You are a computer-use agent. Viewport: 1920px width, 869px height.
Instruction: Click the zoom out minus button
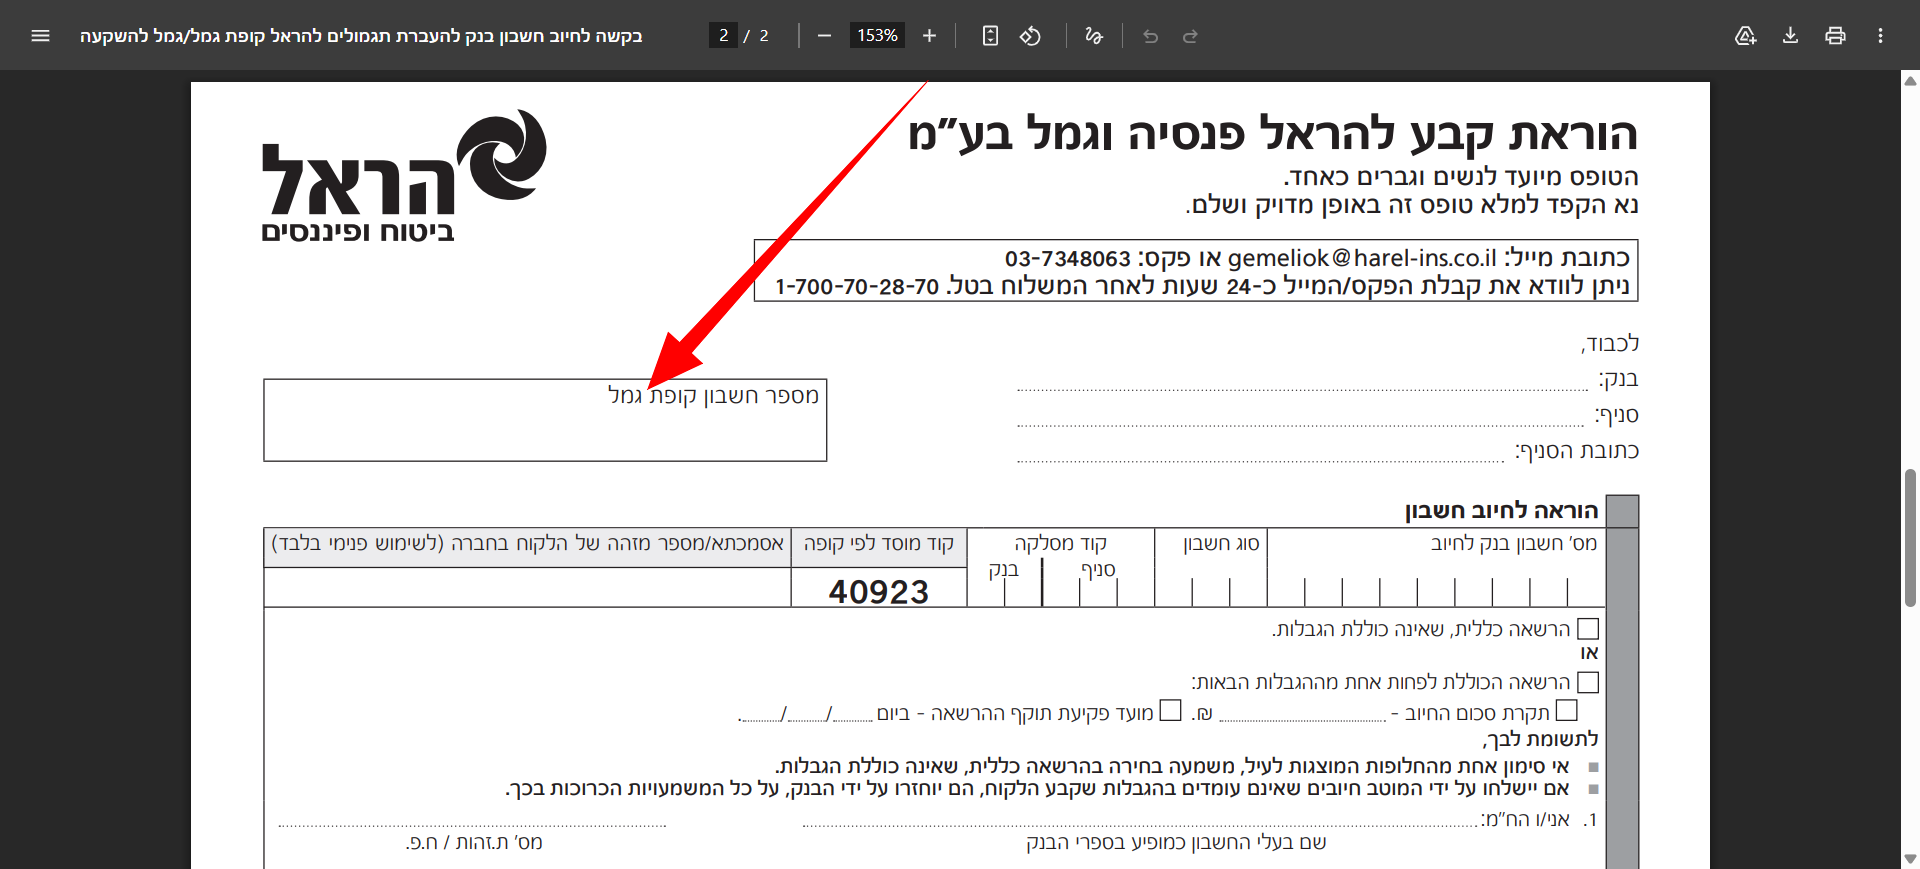click(x=824, y=36)
